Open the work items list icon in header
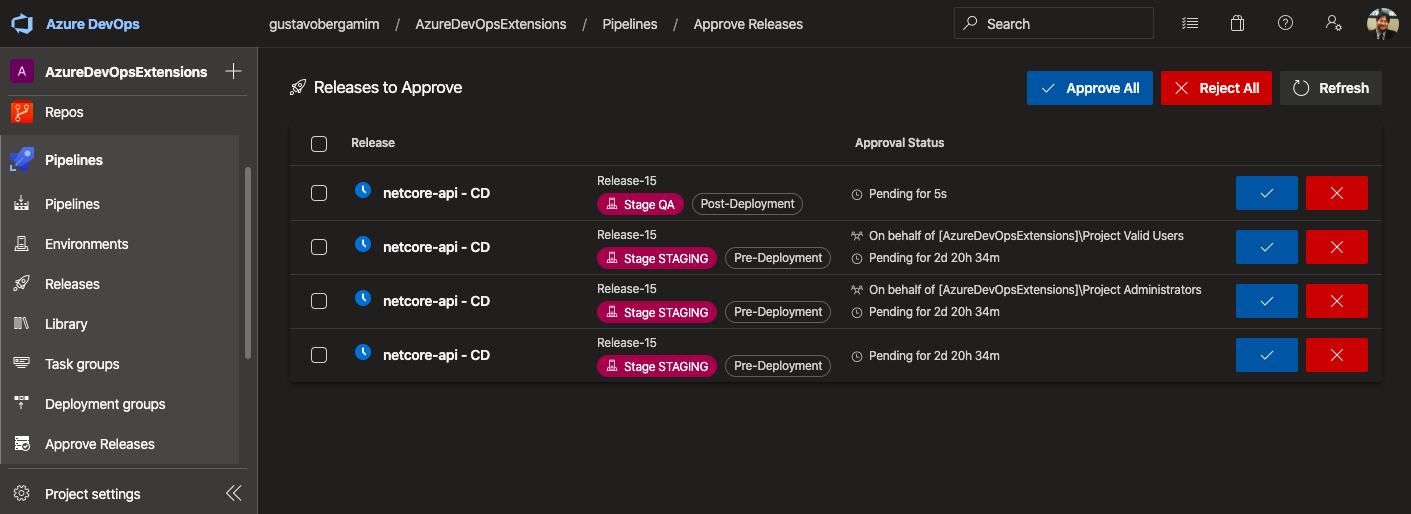 pos(1189,24)
